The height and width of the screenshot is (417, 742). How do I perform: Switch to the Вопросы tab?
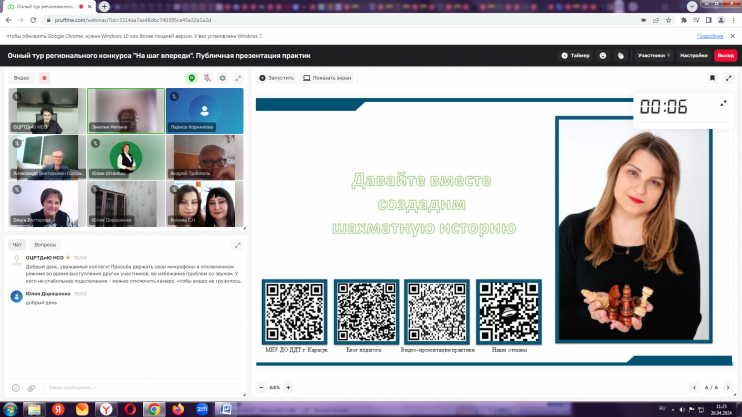click(46, 244)
